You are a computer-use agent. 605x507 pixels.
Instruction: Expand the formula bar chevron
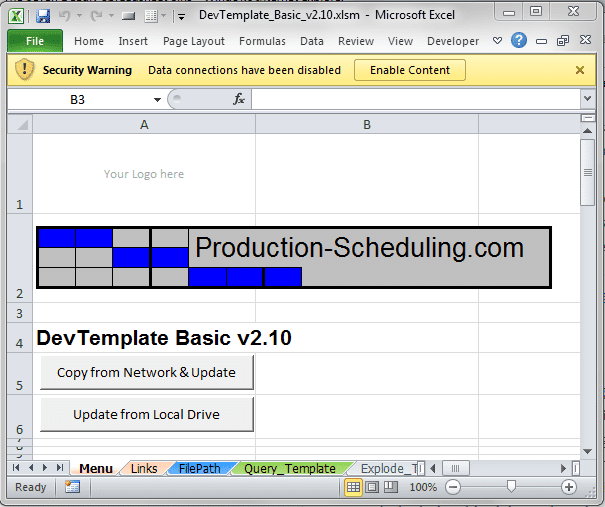click(x=587, y=99)
